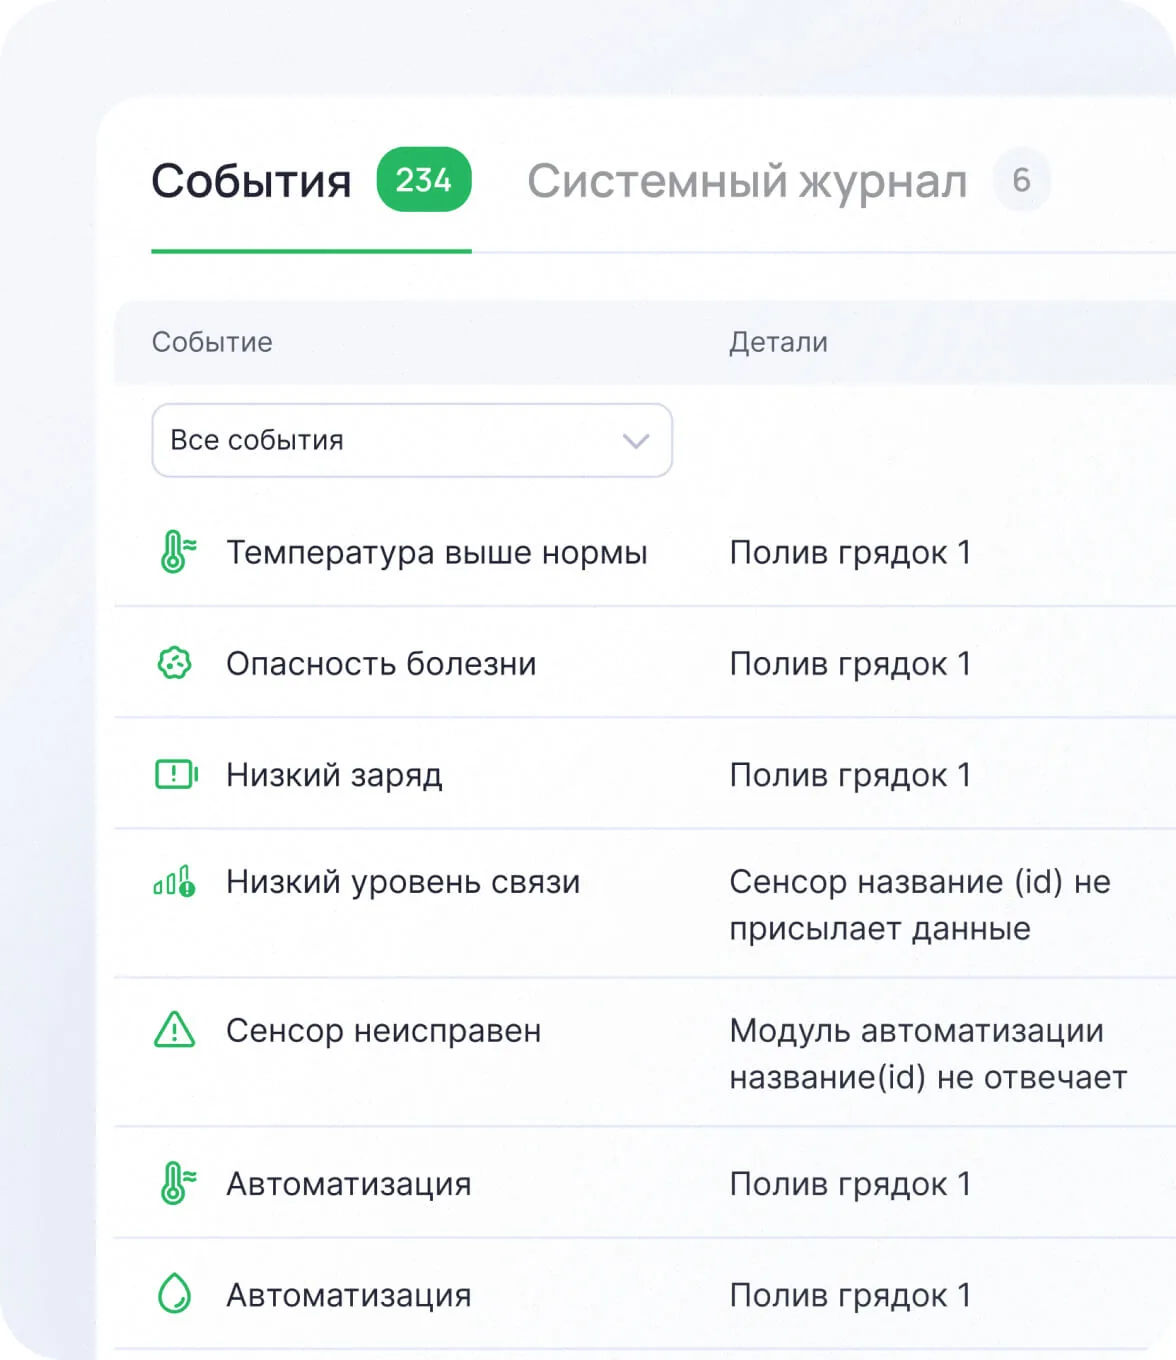Select Автоматизация text next to thermometer icon
This screenshot has height=1360, width=1176.
pos(348,1184)
